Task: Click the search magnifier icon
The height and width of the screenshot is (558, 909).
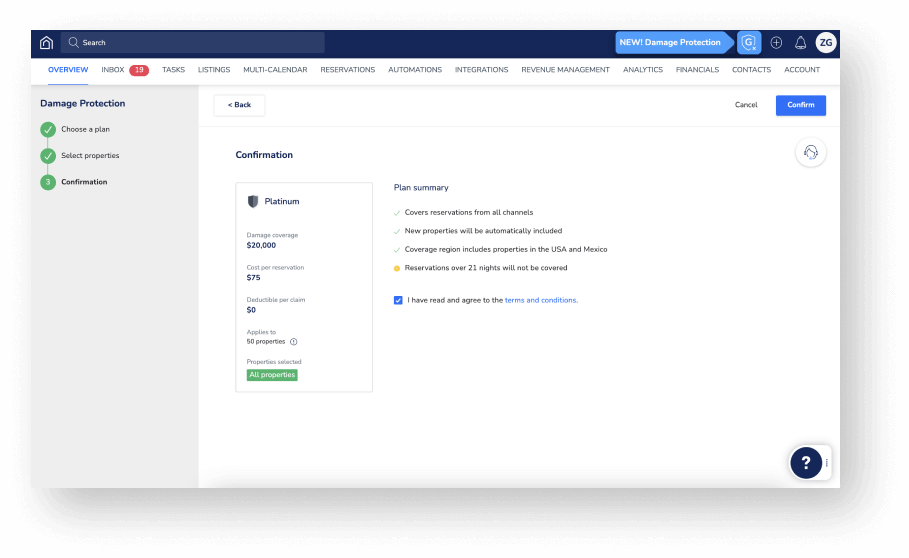Action: tap(73, 42)
